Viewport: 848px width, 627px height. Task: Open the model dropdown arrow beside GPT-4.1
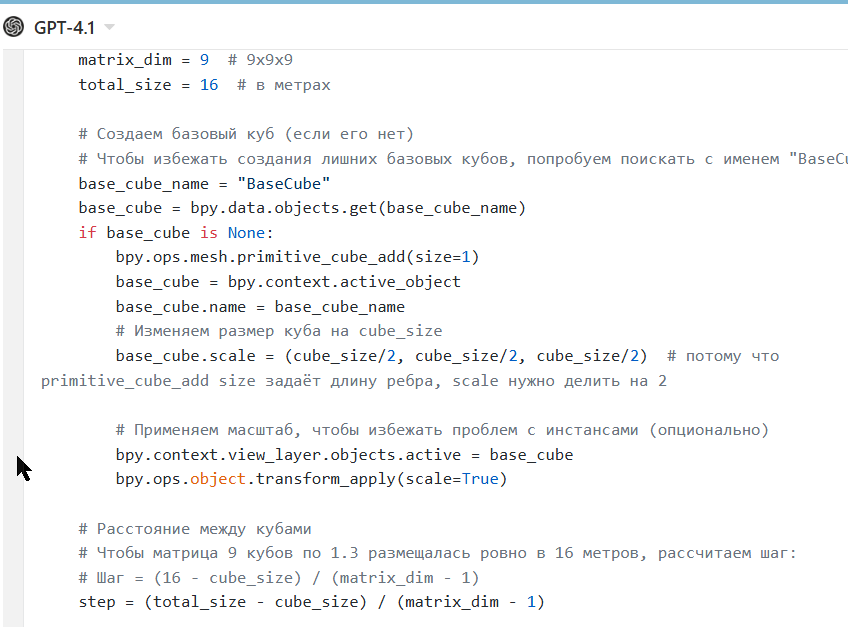109,27
